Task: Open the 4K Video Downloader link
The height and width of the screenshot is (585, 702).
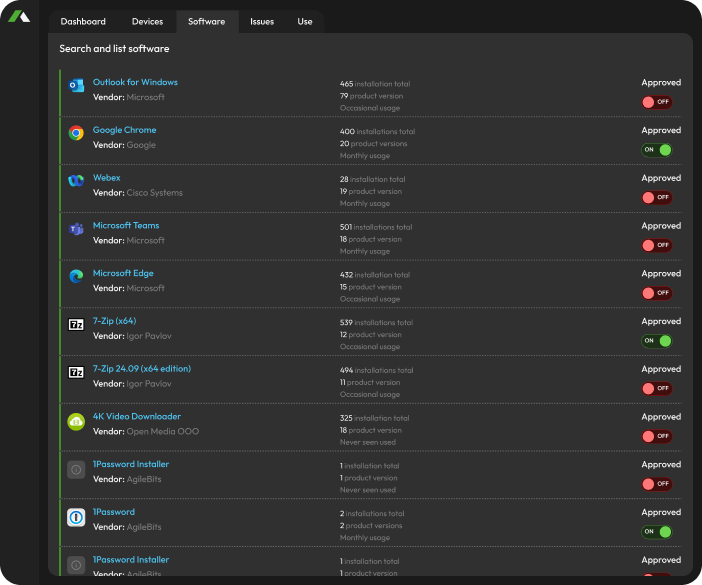Action: 137,416
